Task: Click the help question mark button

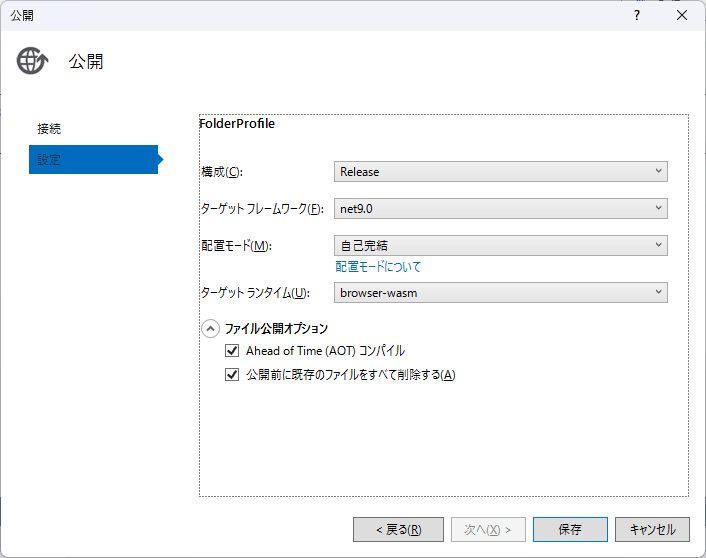Action: pos(637,15)
